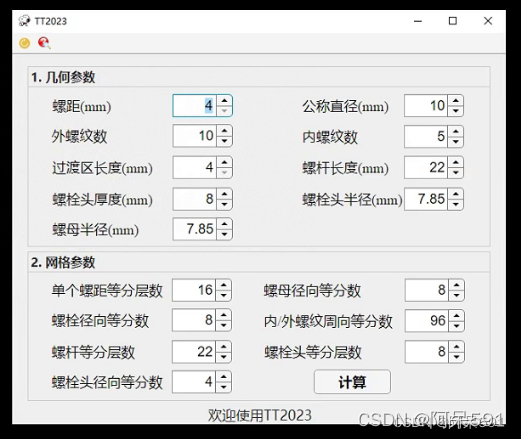
Task: Focus the 内/外螺纹周向等分数 value field
Action: pyautogui.click(x=427, y=320)
